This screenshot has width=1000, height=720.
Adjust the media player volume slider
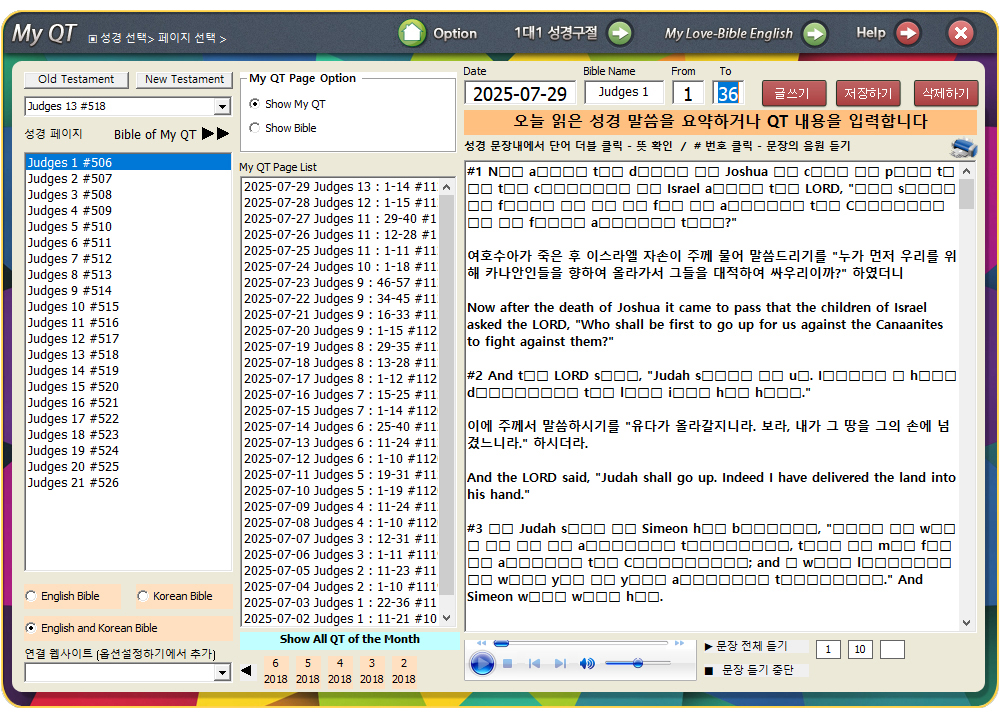[637, 663]
